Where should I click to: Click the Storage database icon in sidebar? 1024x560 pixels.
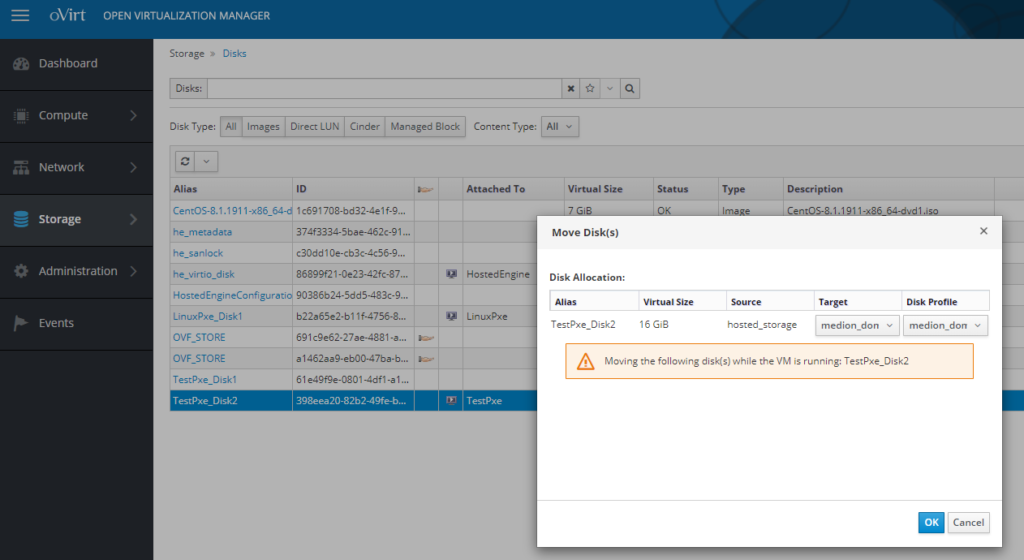[x=21, y=219]
